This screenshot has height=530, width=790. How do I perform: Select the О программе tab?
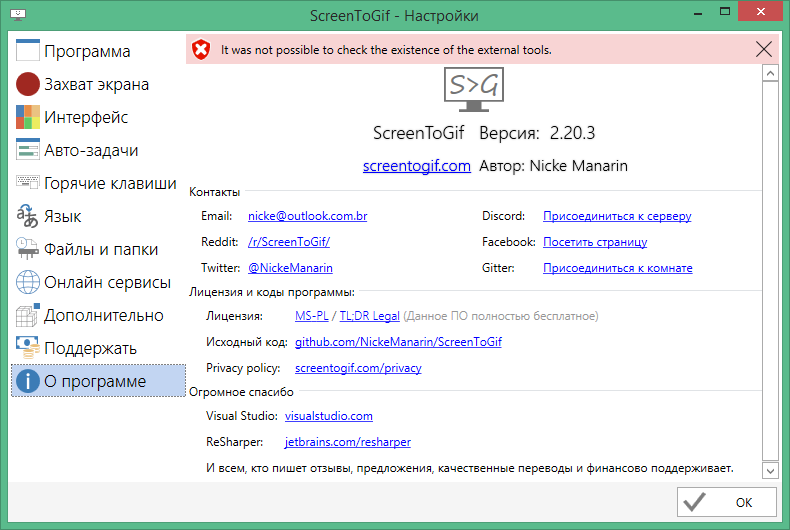coord(98,381)
